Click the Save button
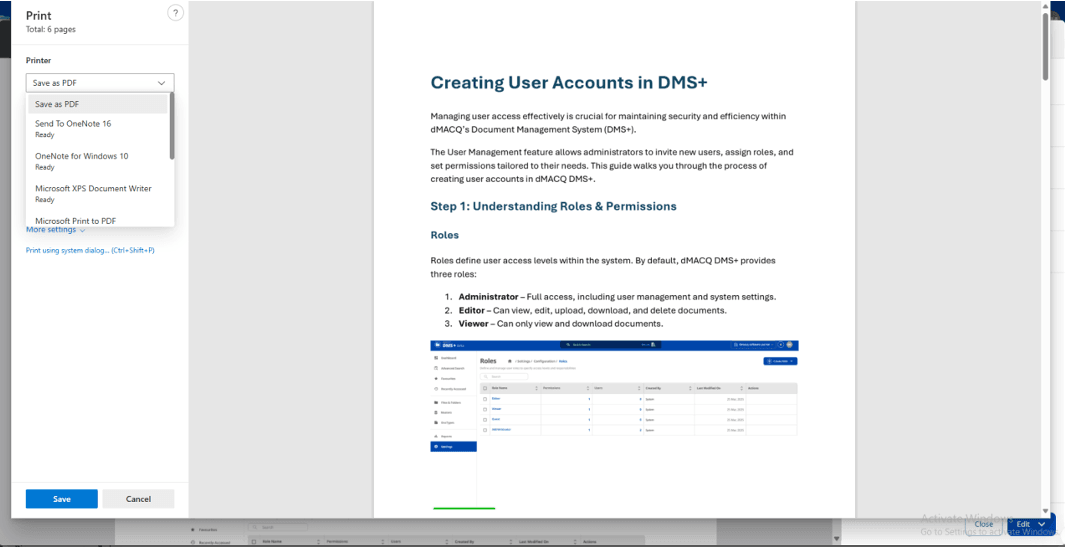The image size is (1065, 547). point(62,499)
